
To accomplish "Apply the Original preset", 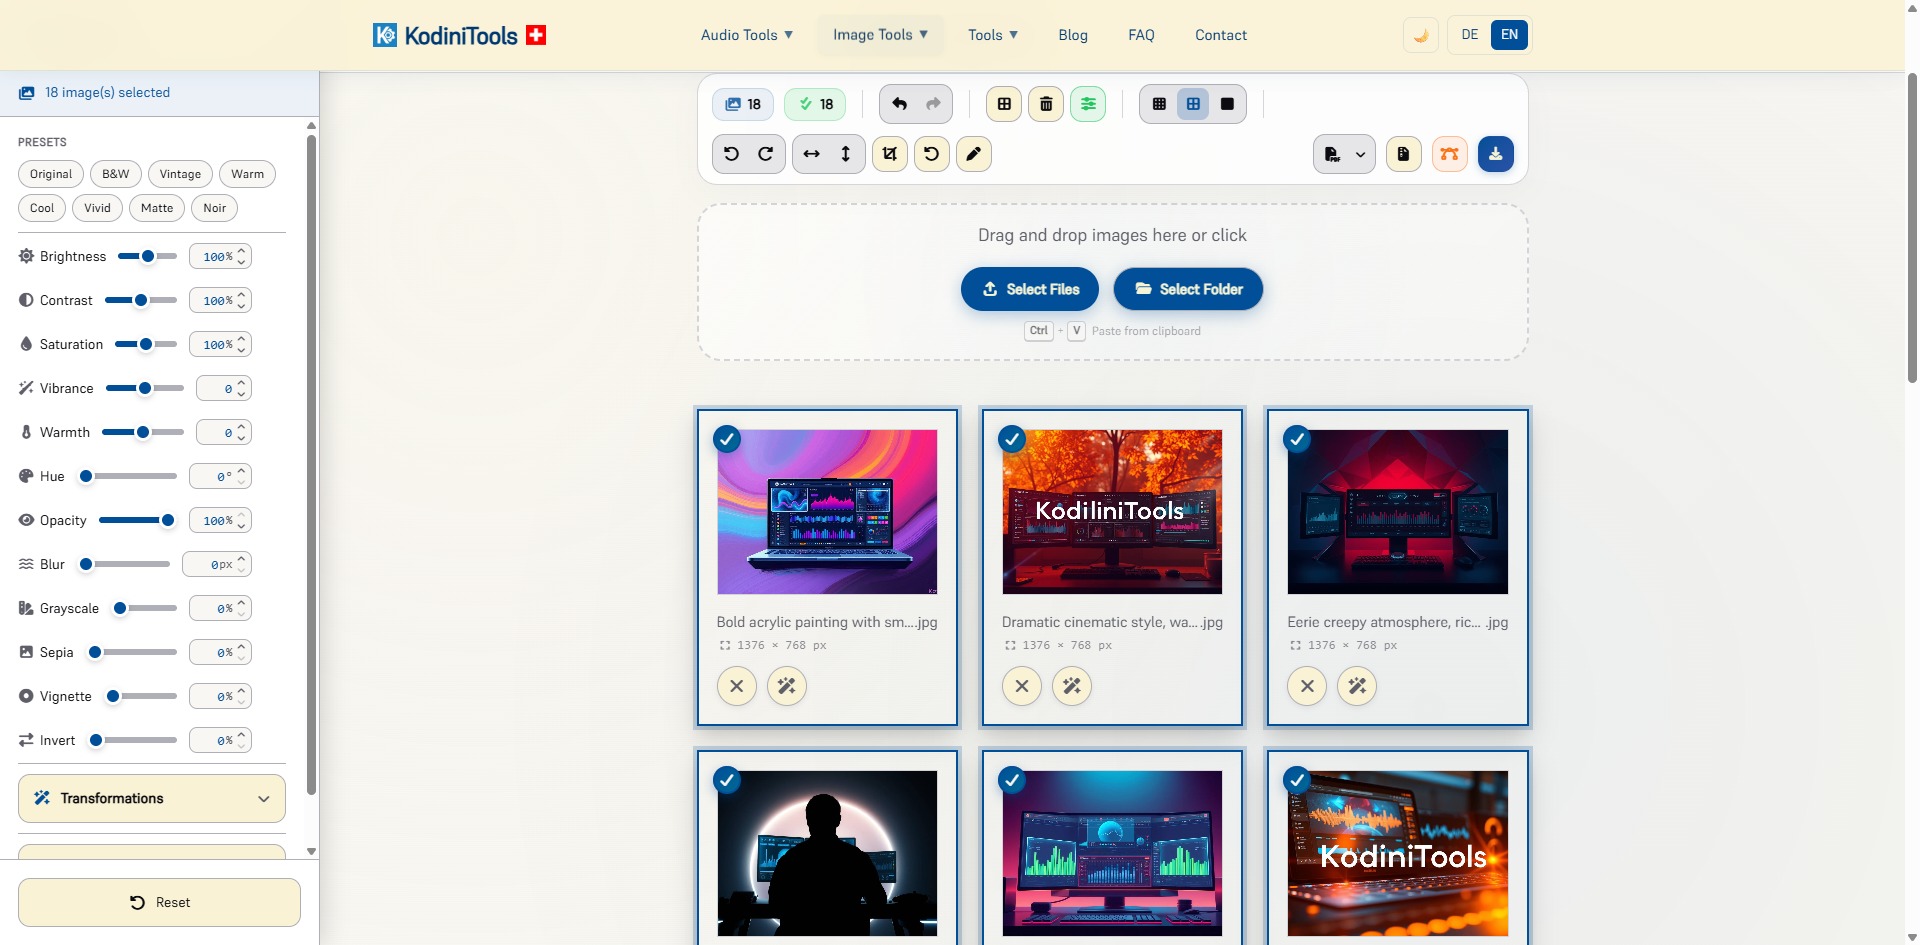I will coord(51,174).
